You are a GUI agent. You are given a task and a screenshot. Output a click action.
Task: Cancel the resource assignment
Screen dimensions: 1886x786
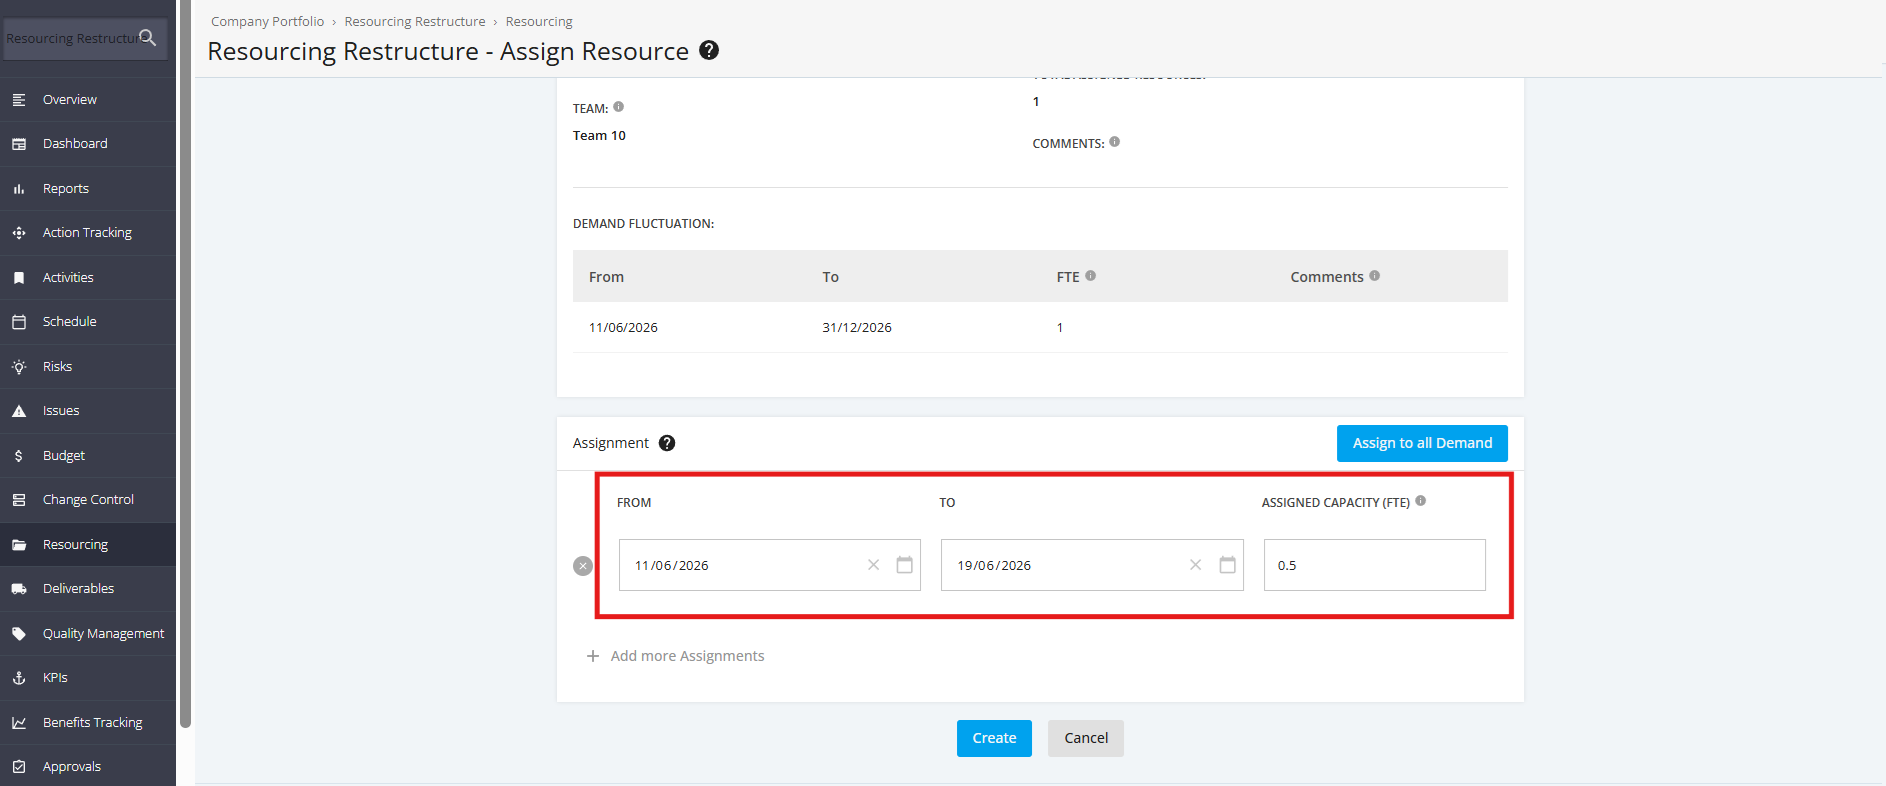point(1086,738)
